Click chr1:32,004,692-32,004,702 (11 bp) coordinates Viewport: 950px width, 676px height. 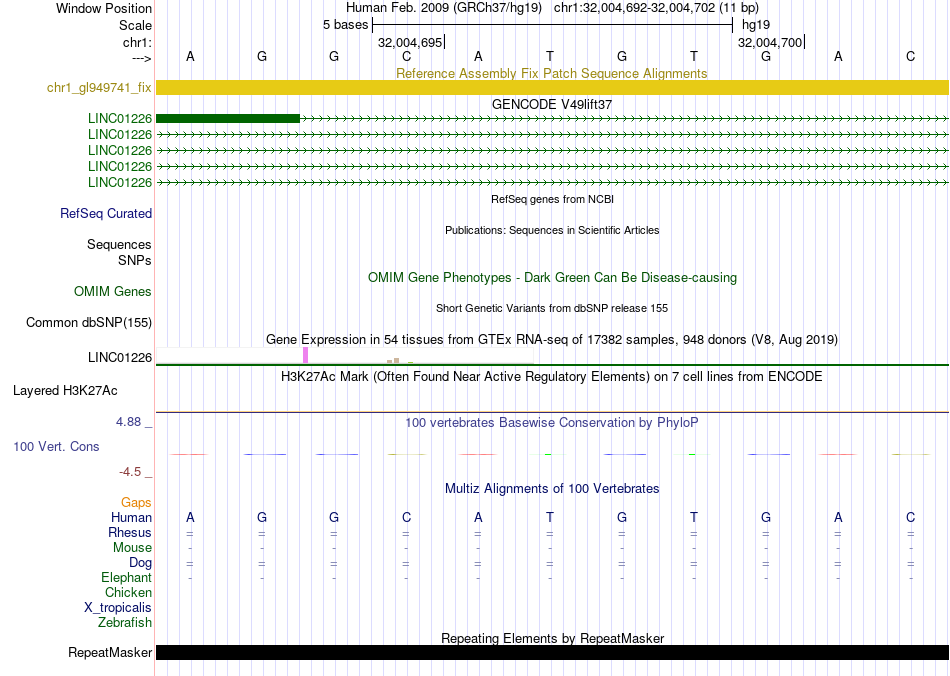656,8
